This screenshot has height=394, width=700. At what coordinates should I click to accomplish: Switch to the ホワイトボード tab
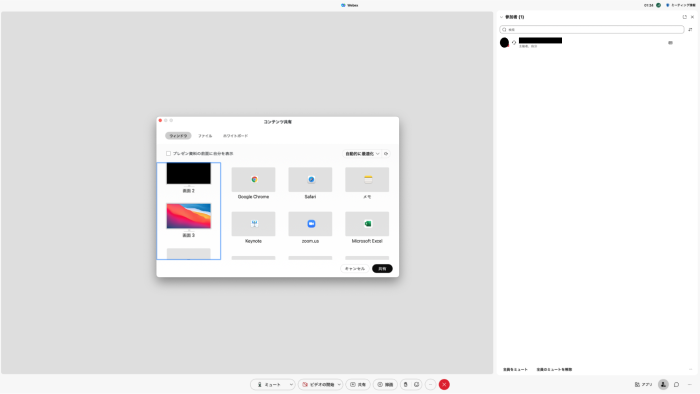[x=235, y=136]
